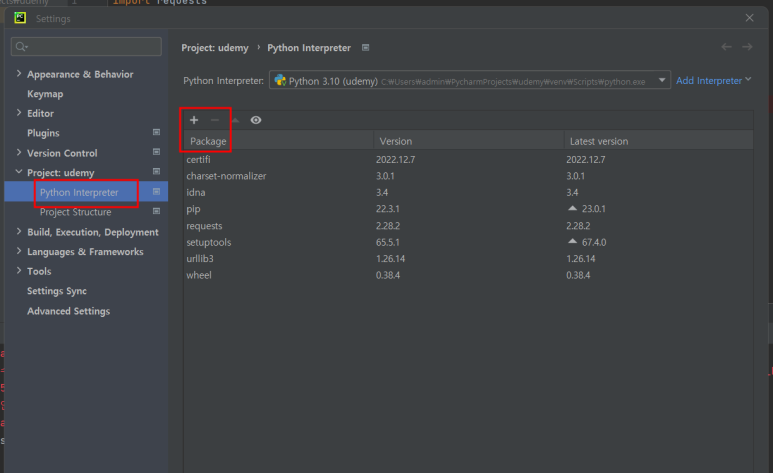
Task: Sort by Package column header
Action: (x=279, y=141)
